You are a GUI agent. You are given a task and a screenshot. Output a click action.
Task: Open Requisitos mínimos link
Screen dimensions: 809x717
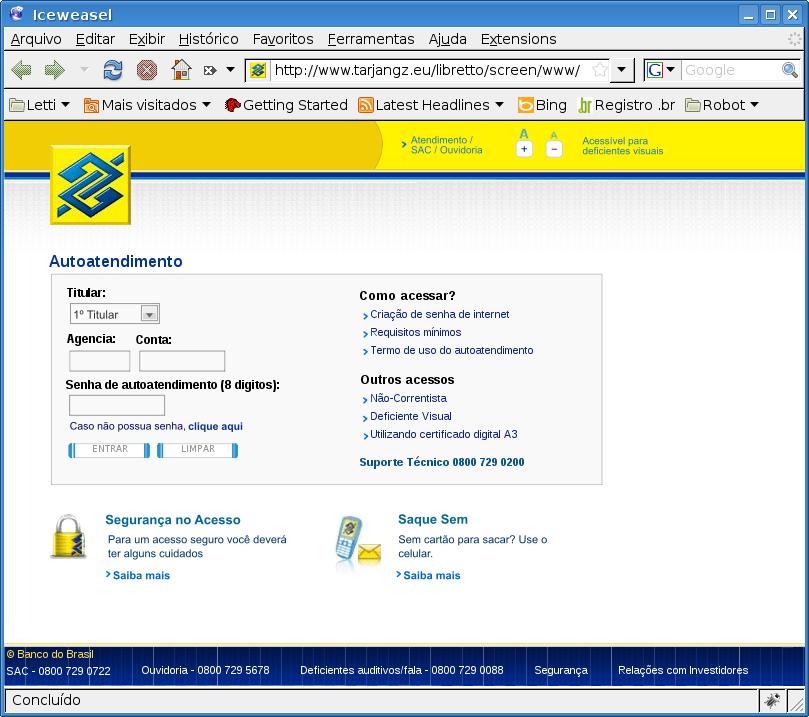(x=415, y=332)
